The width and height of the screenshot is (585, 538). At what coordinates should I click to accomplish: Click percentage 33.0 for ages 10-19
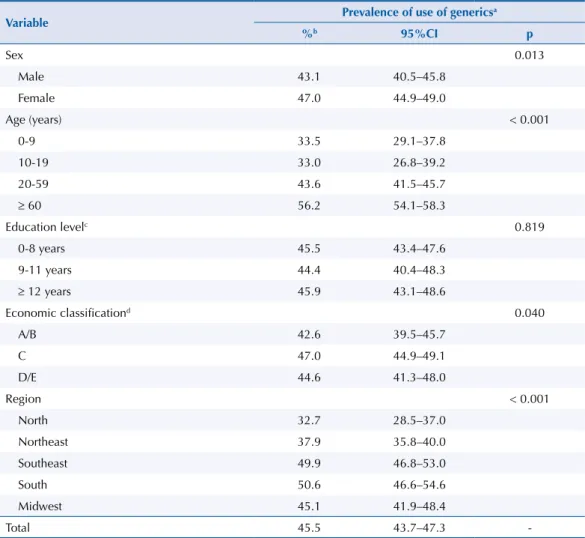(x=309, y=163)
